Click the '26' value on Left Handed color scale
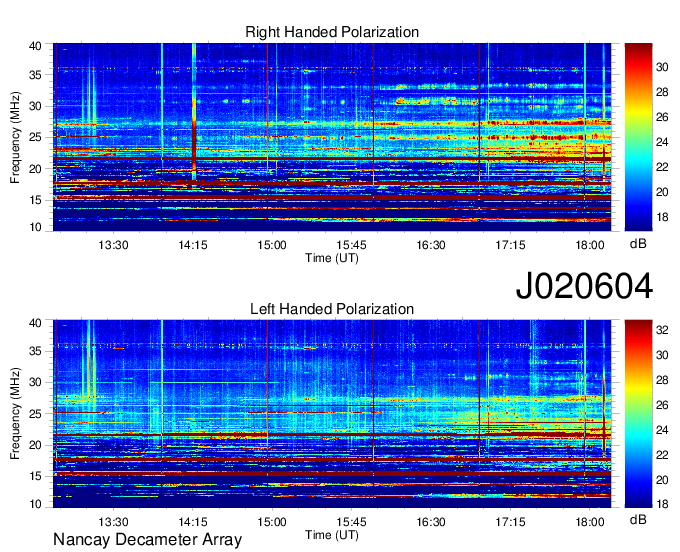 pos(662,405)
